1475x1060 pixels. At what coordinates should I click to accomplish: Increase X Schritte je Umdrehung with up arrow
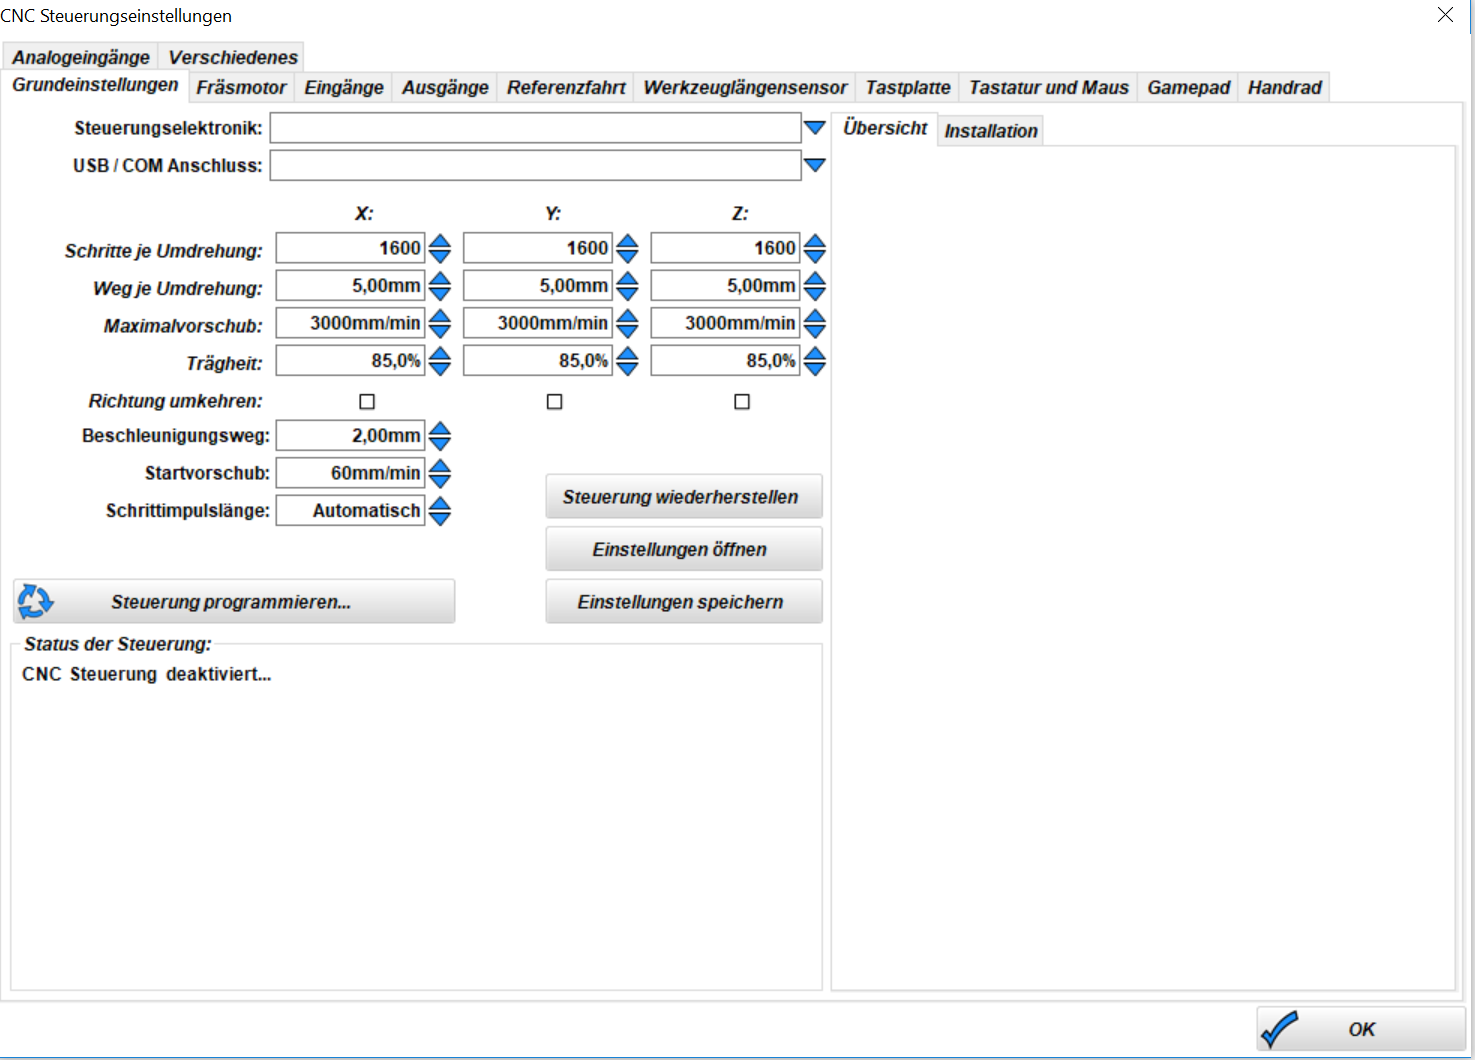pyautogui.click(x=439, y=241)
